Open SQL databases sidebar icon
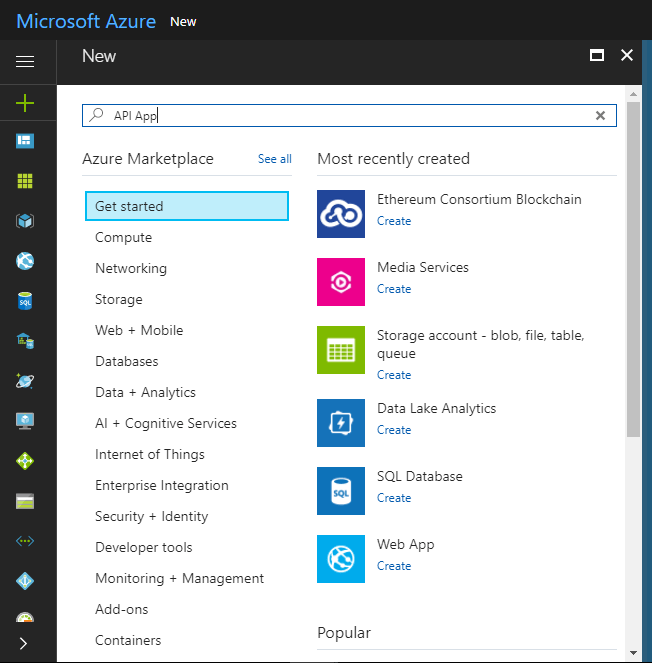Viewport: 652px width, 663px height. click(x=25, y=300)
